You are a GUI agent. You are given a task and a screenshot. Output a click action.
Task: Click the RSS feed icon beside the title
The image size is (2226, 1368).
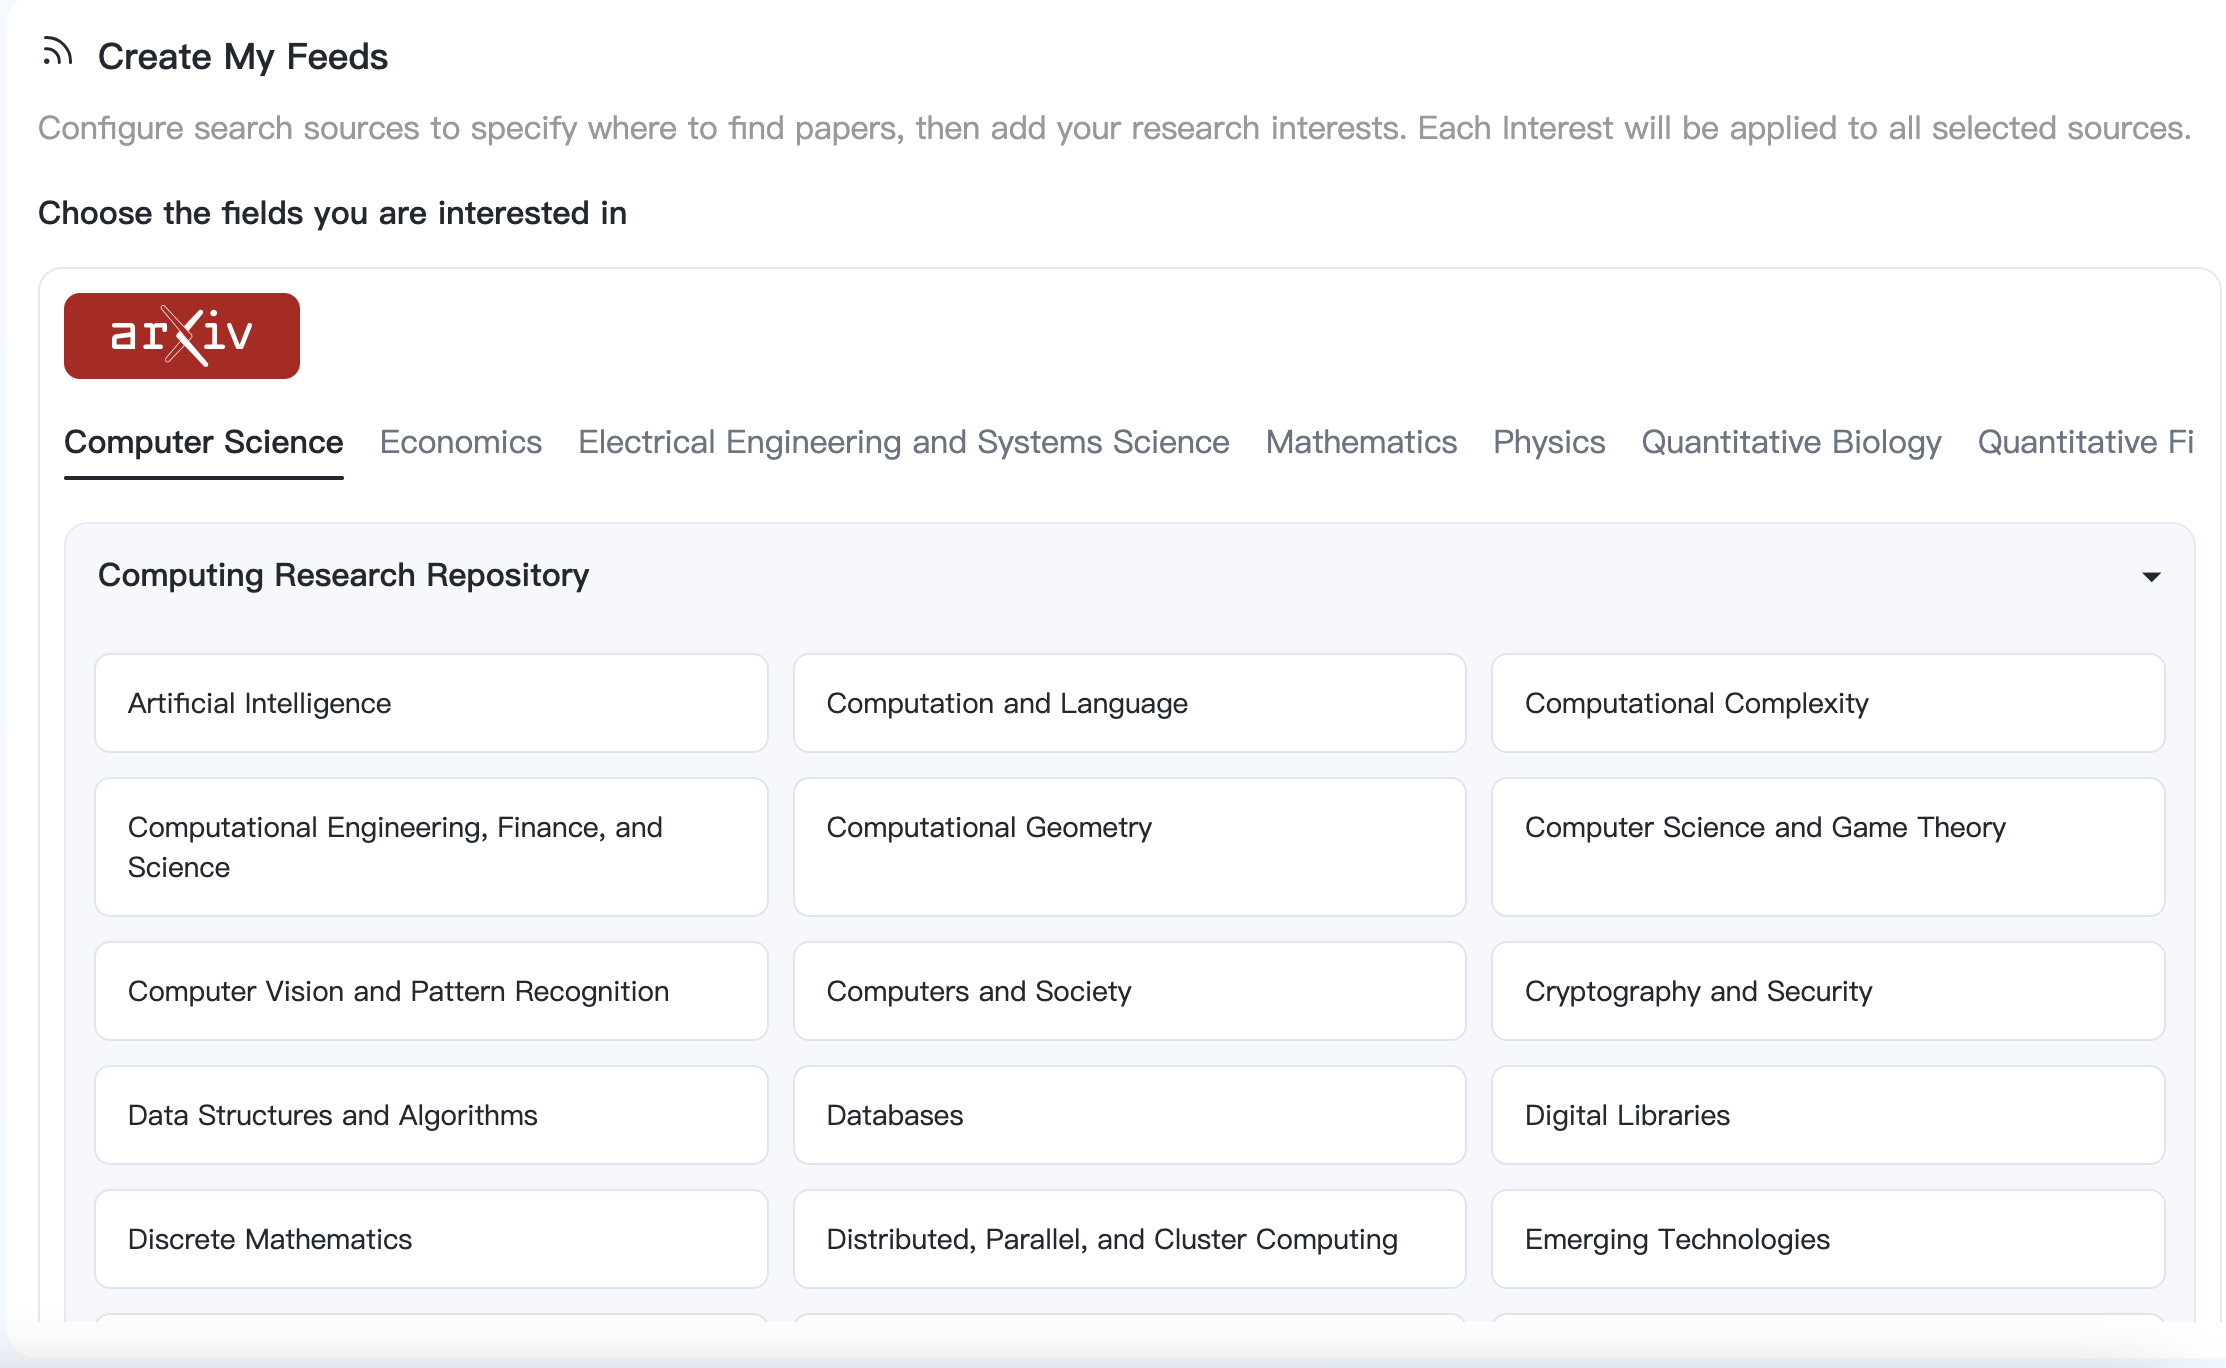57,52
